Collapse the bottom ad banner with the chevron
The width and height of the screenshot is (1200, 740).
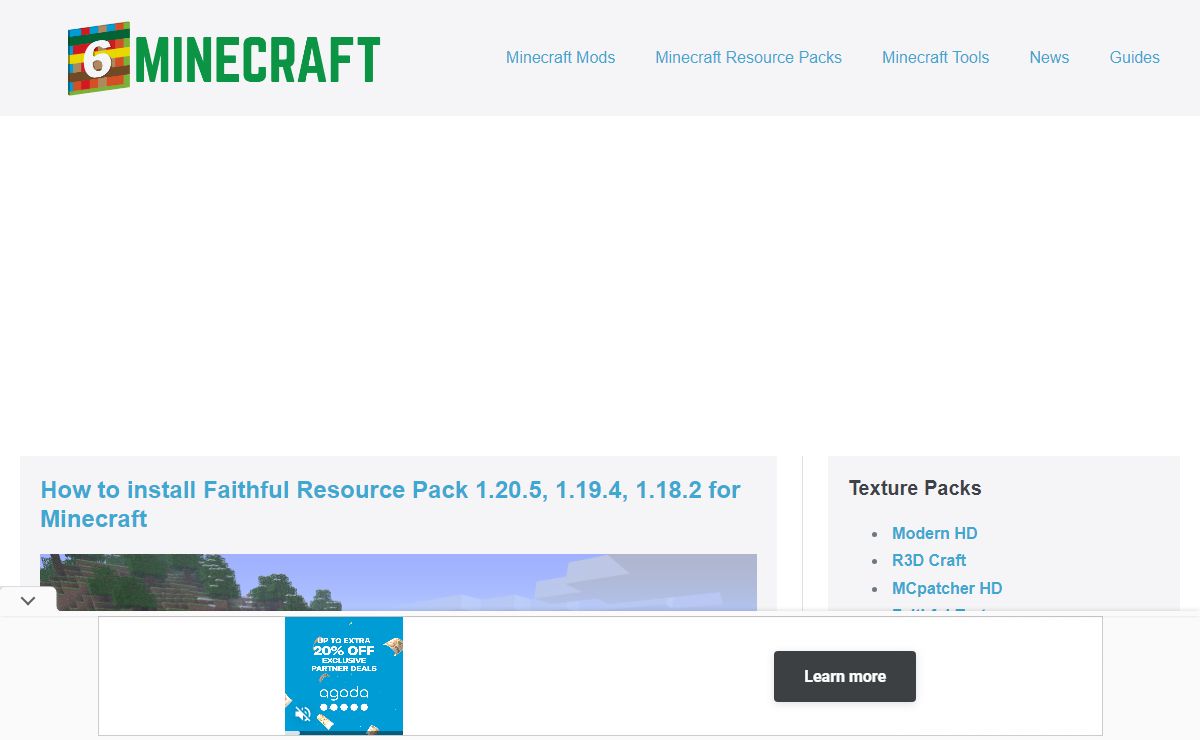28,601
